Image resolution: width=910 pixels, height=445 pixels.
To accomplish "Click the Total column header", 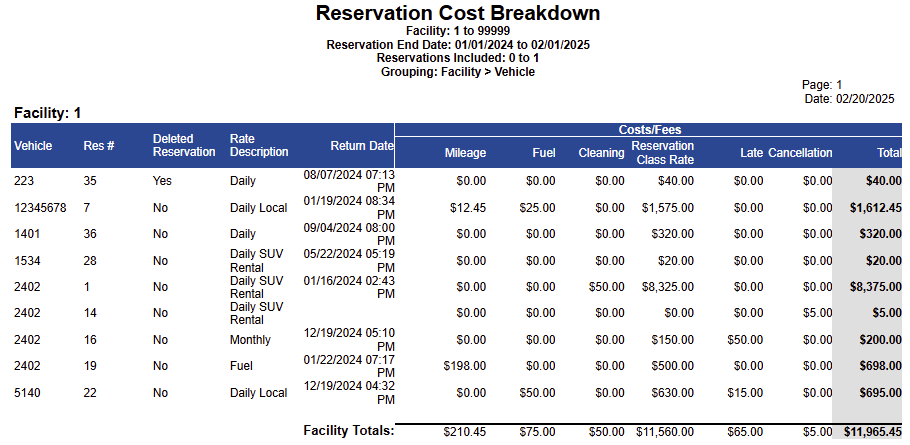I will coord(888,153).
